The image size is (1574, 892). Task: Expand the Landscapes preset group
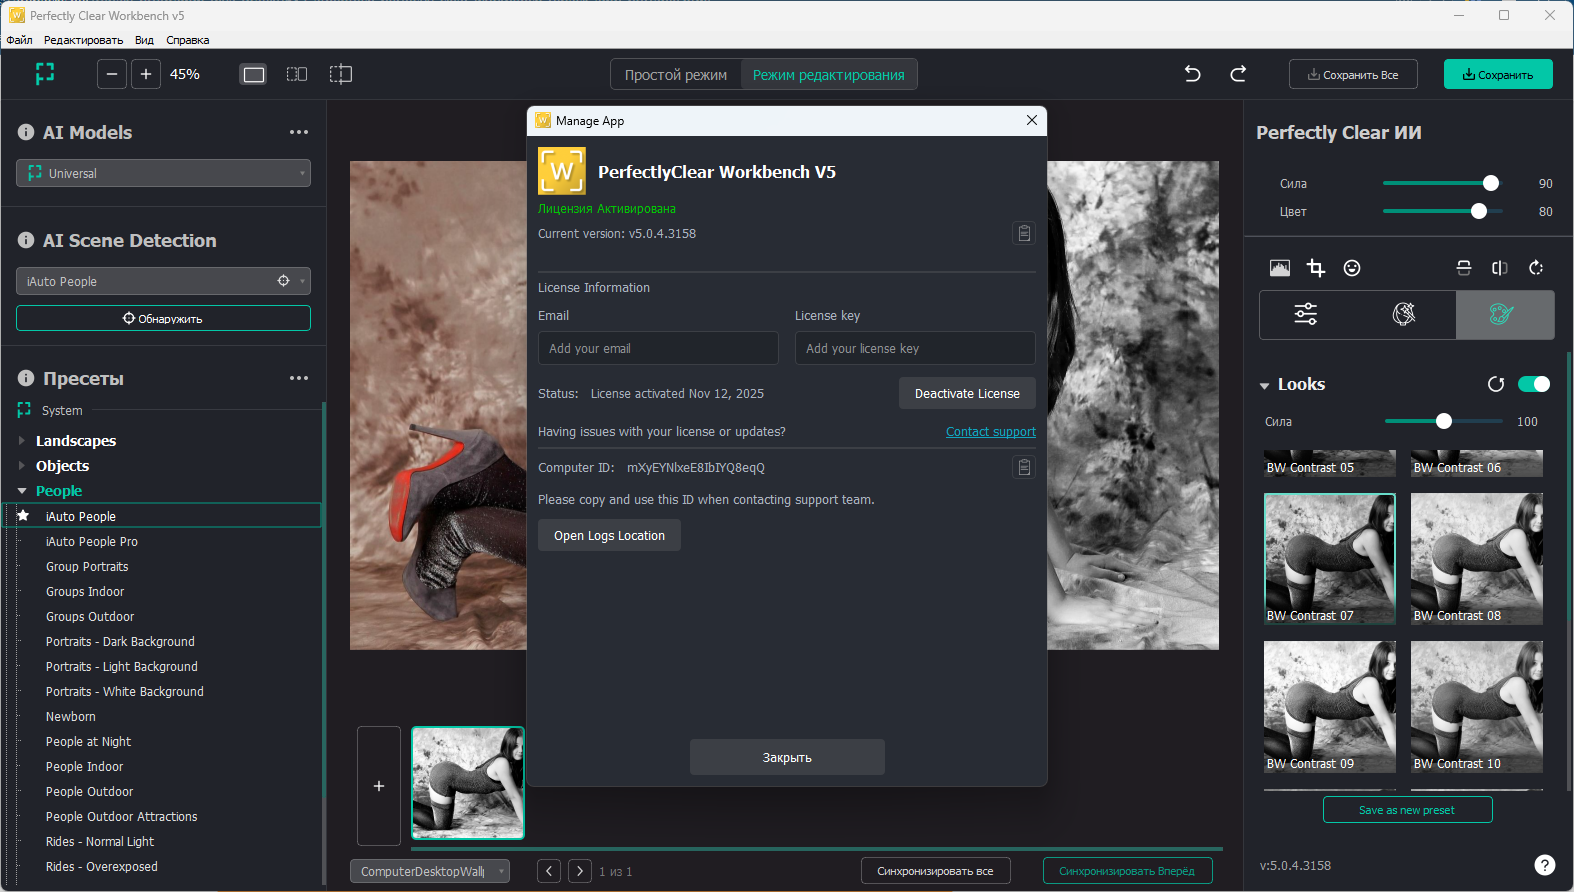[x=22, y=441]
